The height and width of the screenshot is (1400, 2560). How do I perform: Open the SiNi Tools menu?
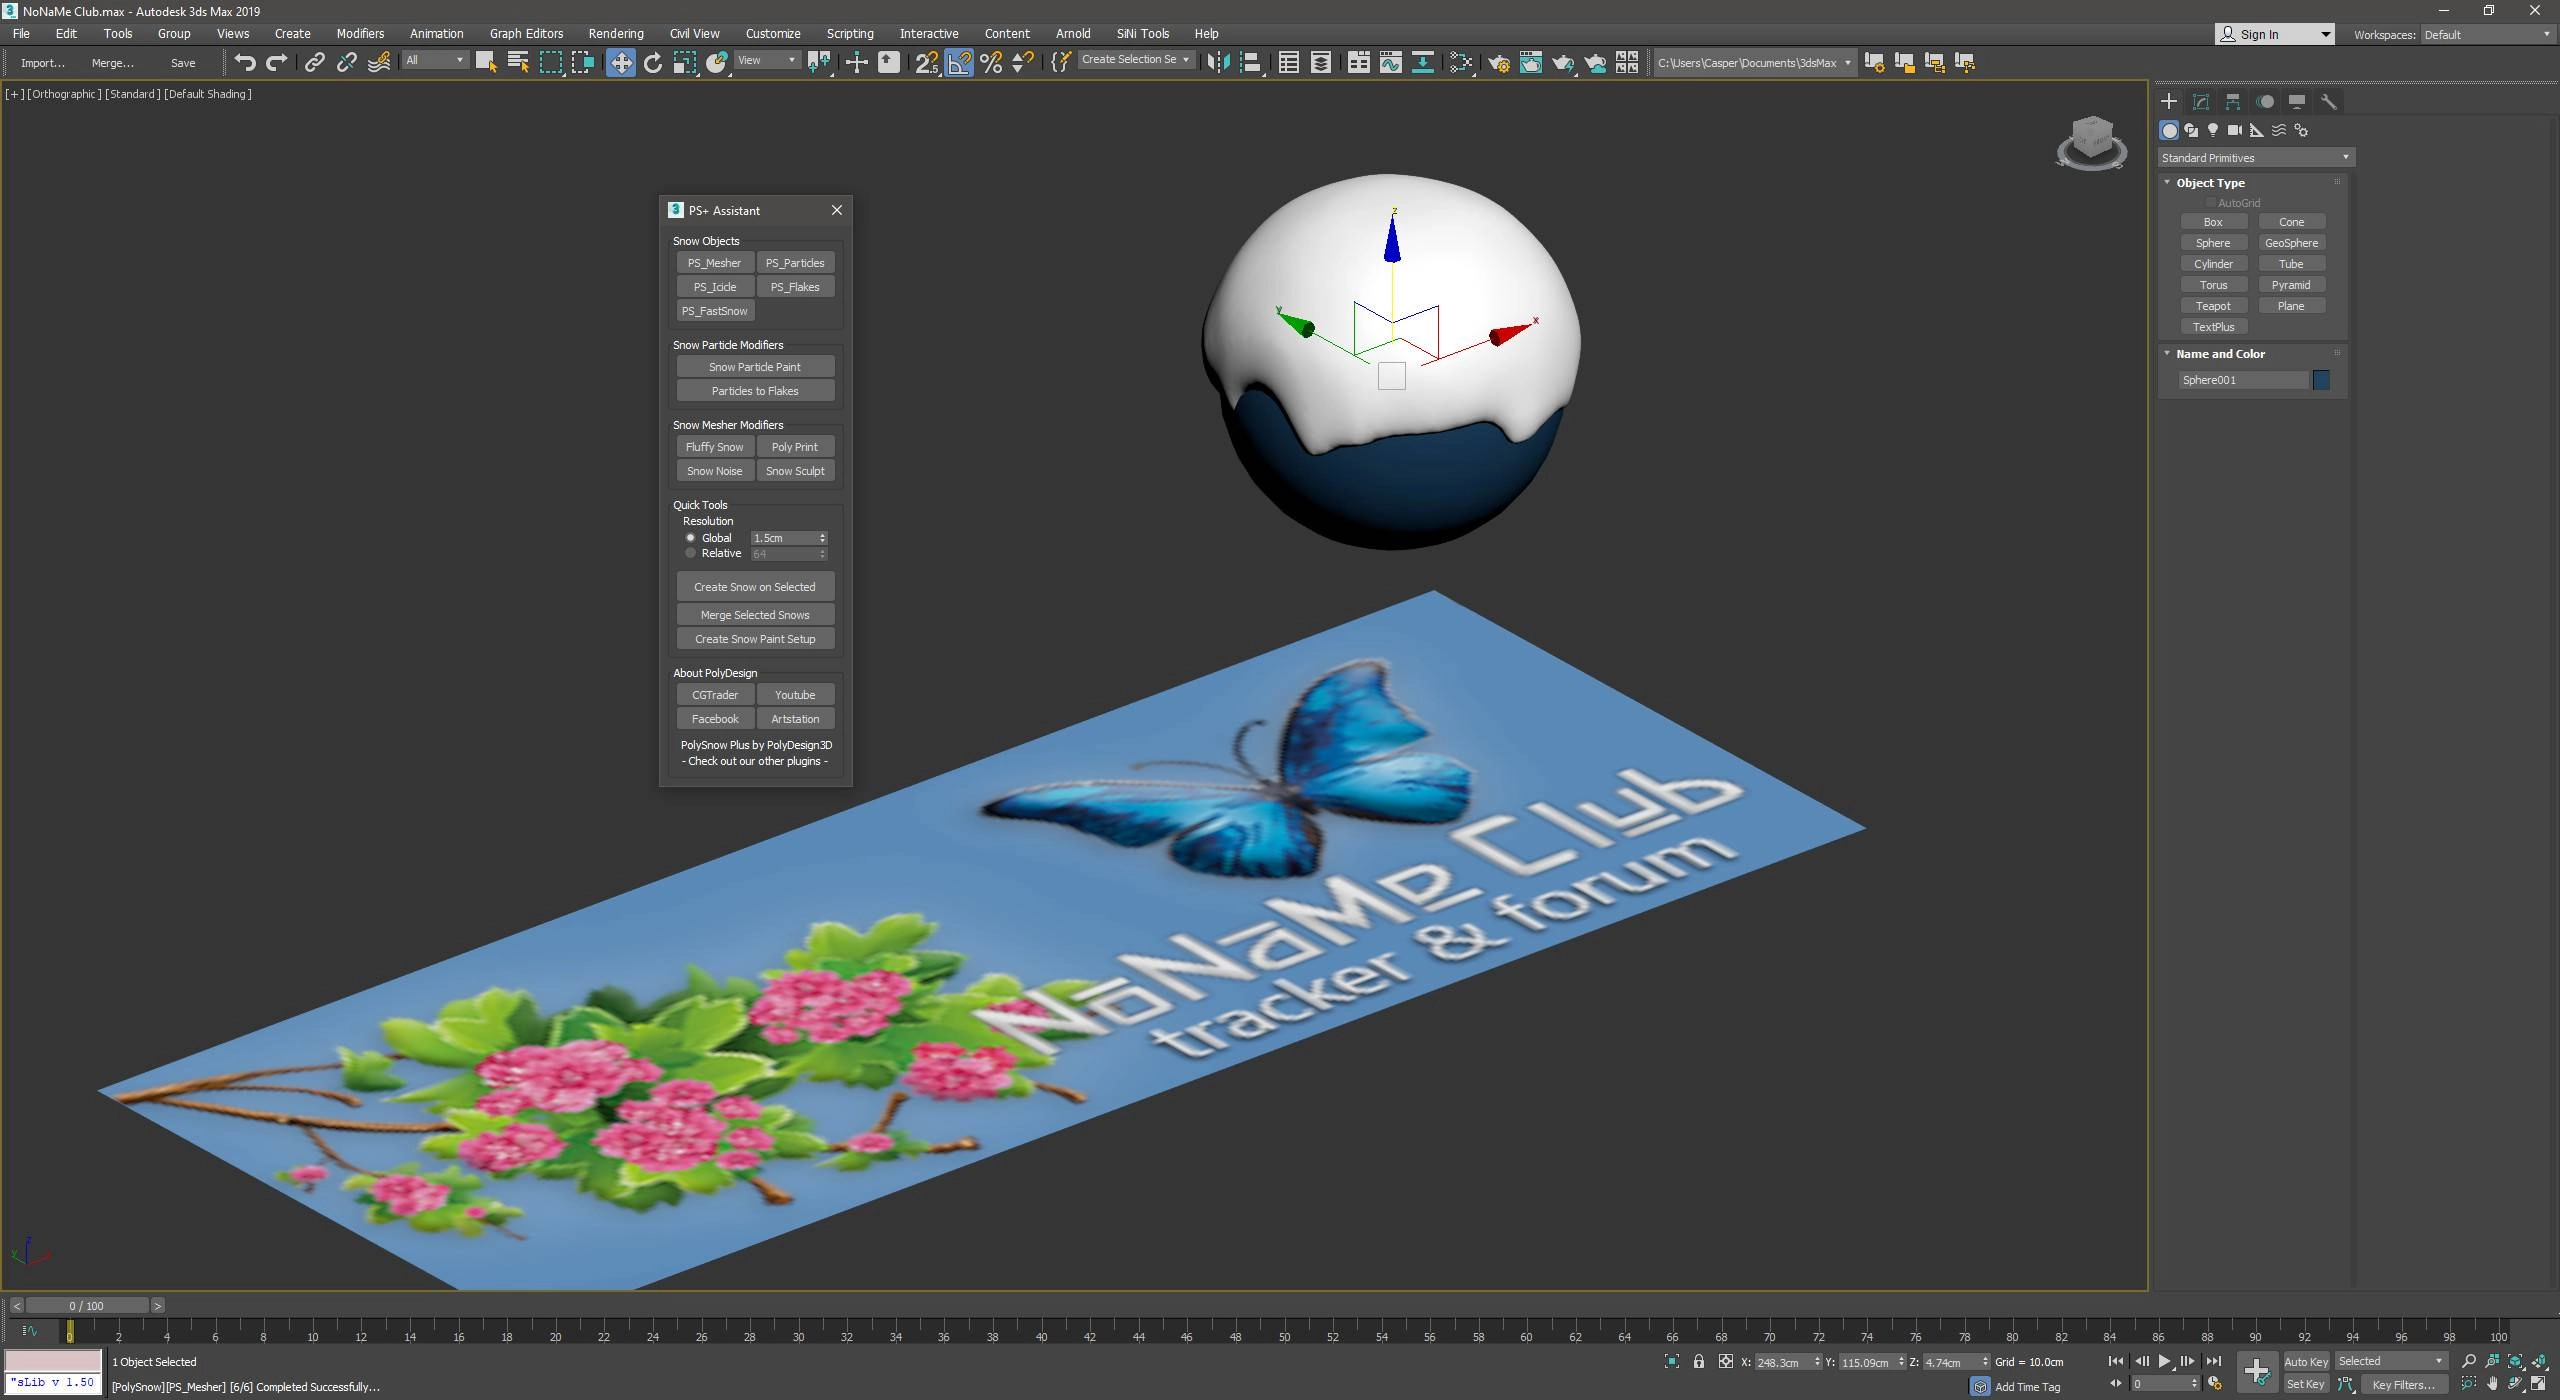1142,33
